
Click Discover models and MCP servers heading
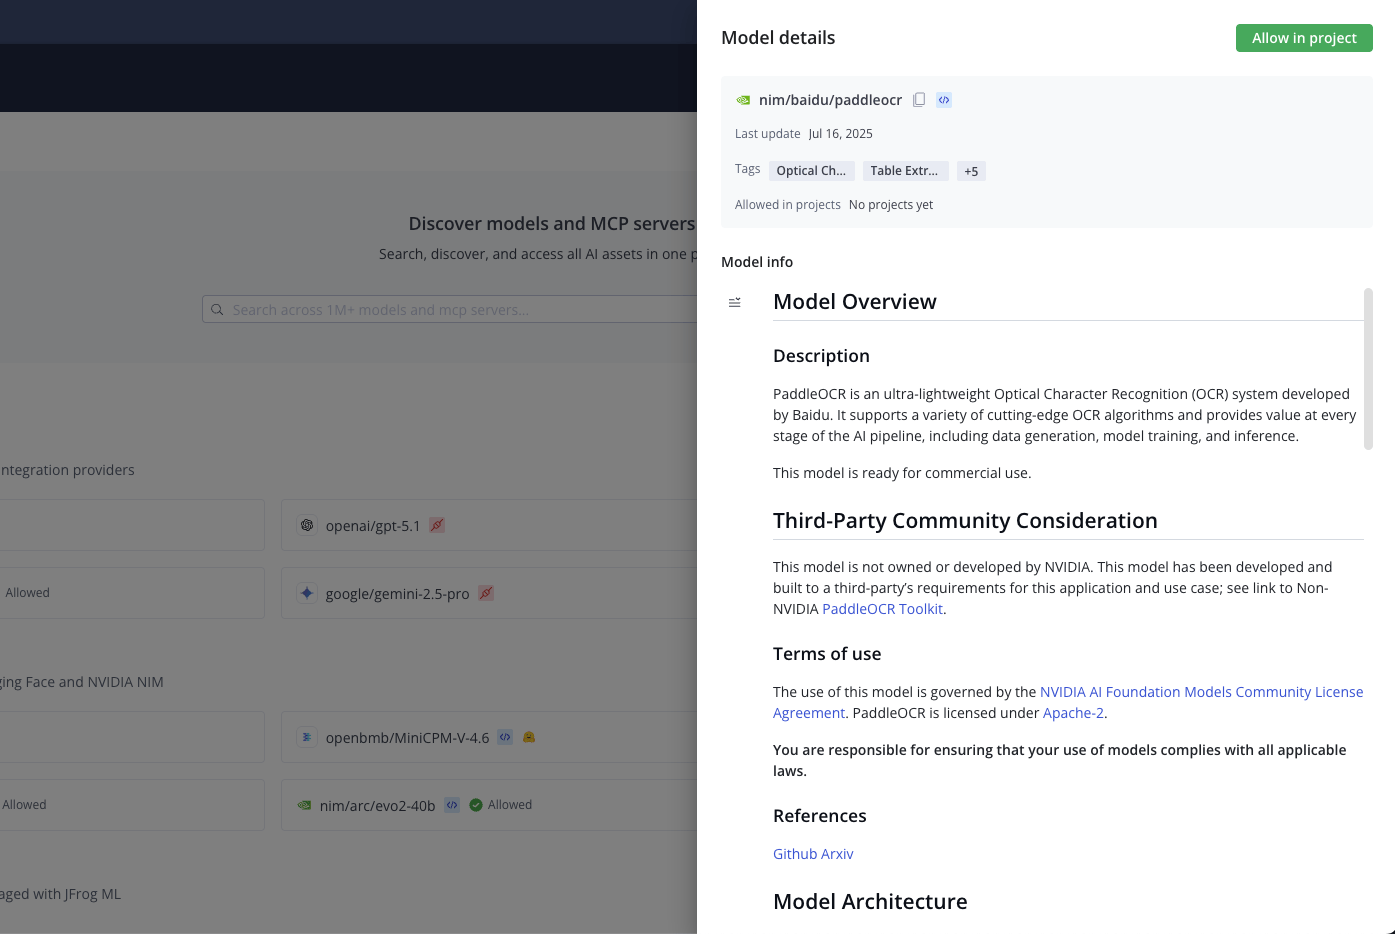[552, 224]
